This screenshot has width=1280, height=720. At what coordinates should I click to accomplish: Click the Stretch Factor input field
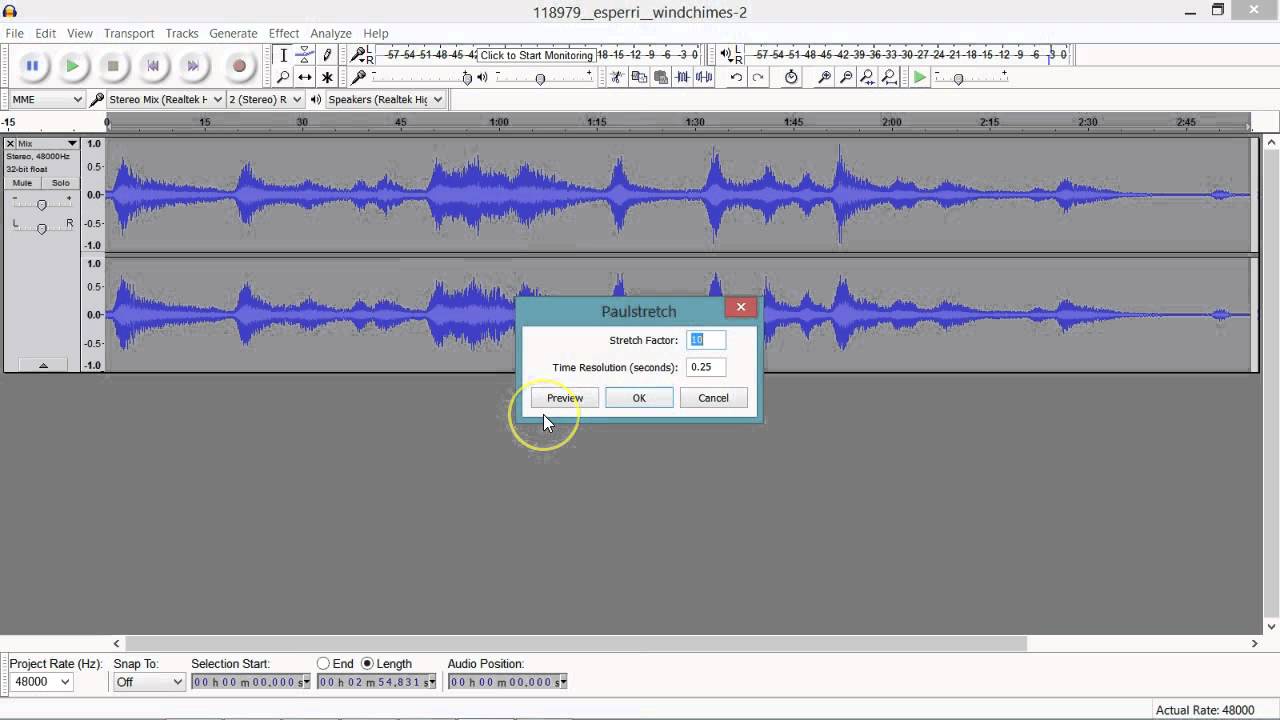706,340
